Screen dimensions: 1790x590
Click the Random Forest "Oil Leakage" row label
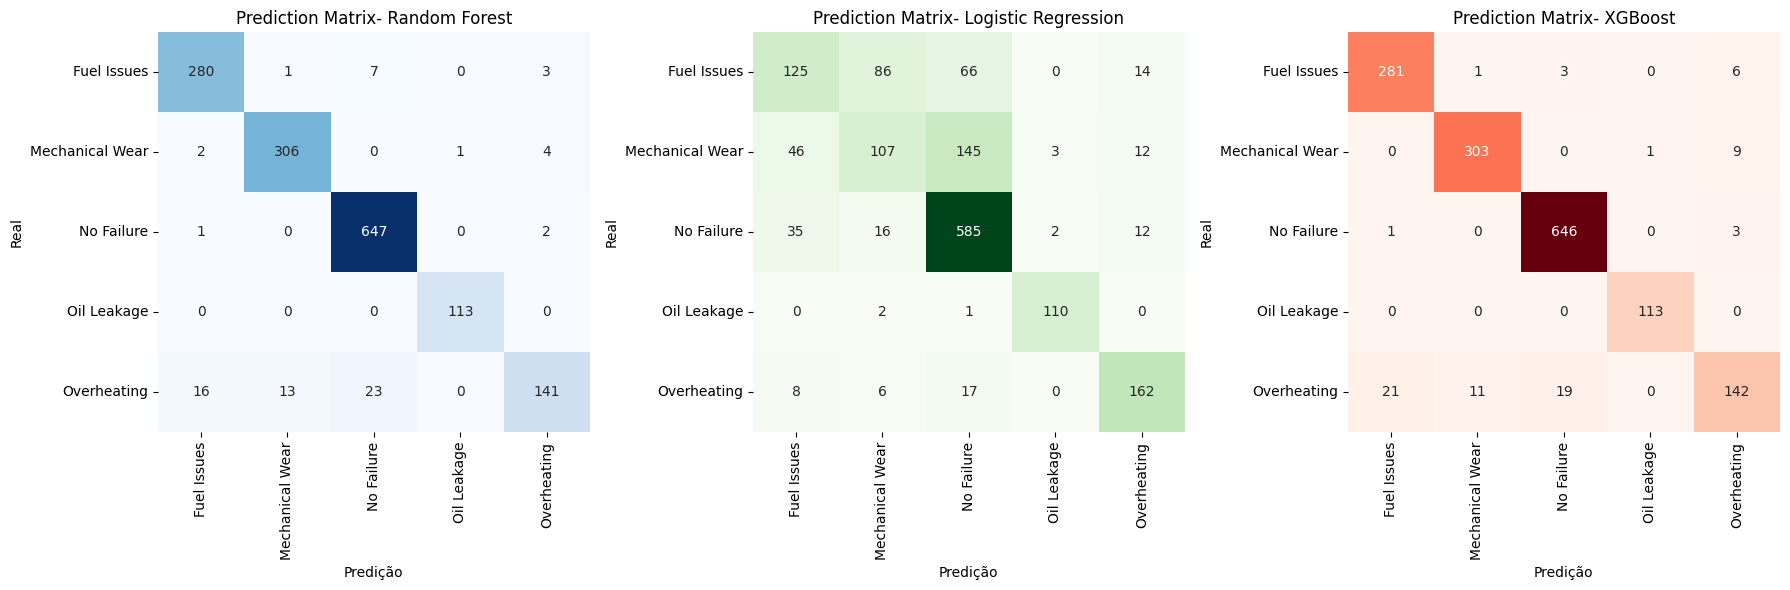pos(107,312)
